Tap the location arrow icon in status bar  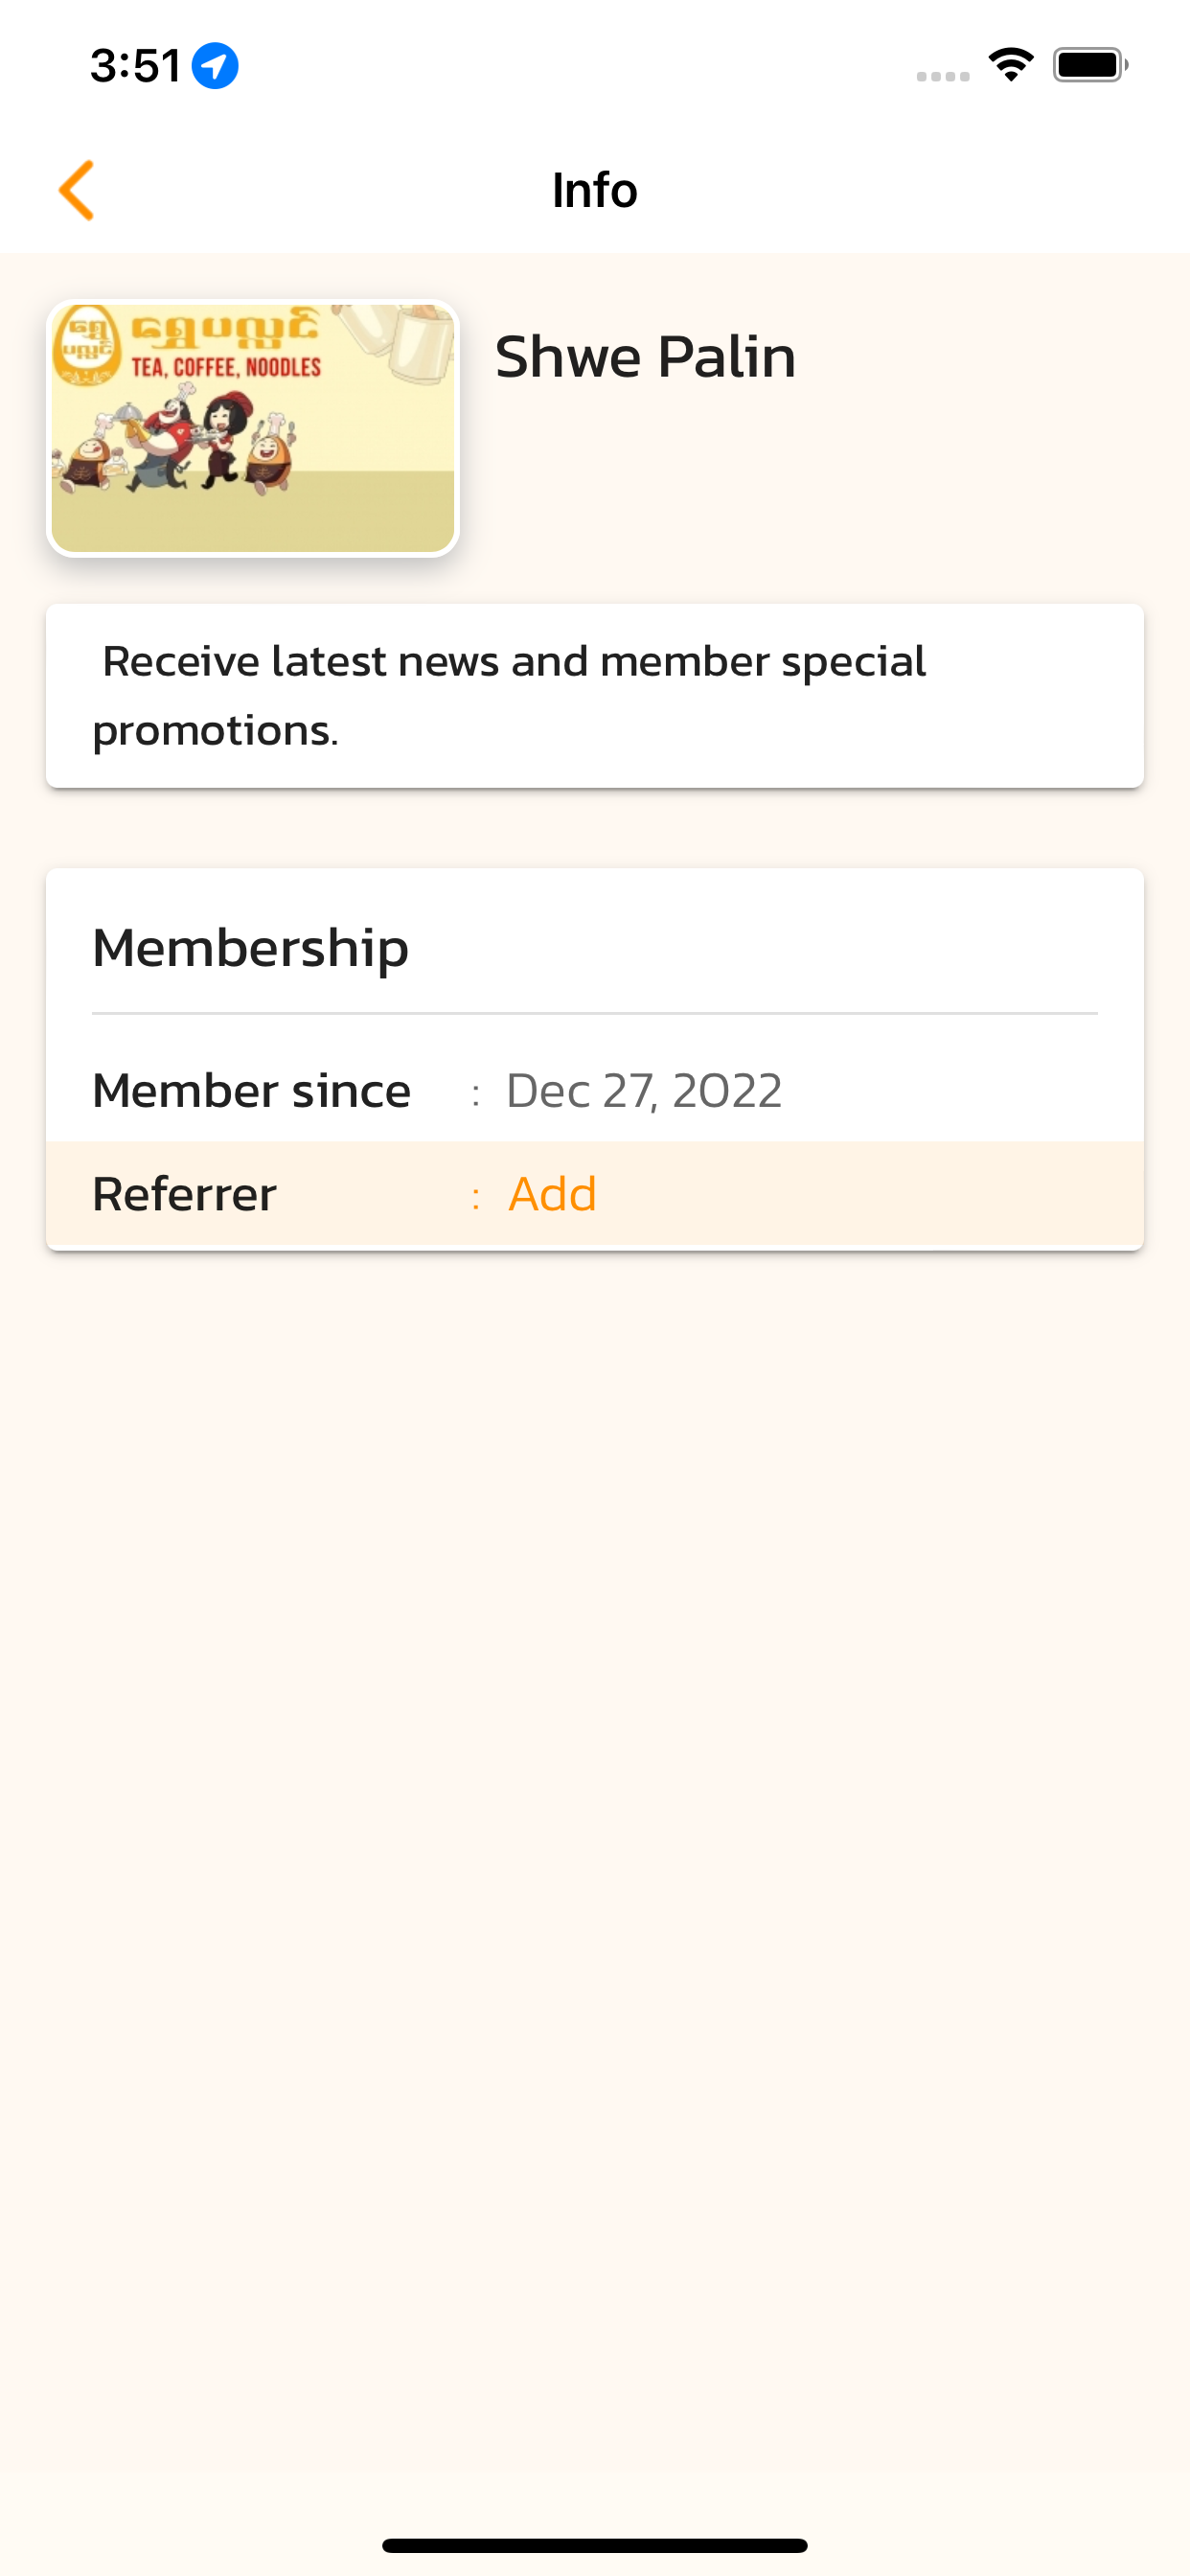click(215, 66)
